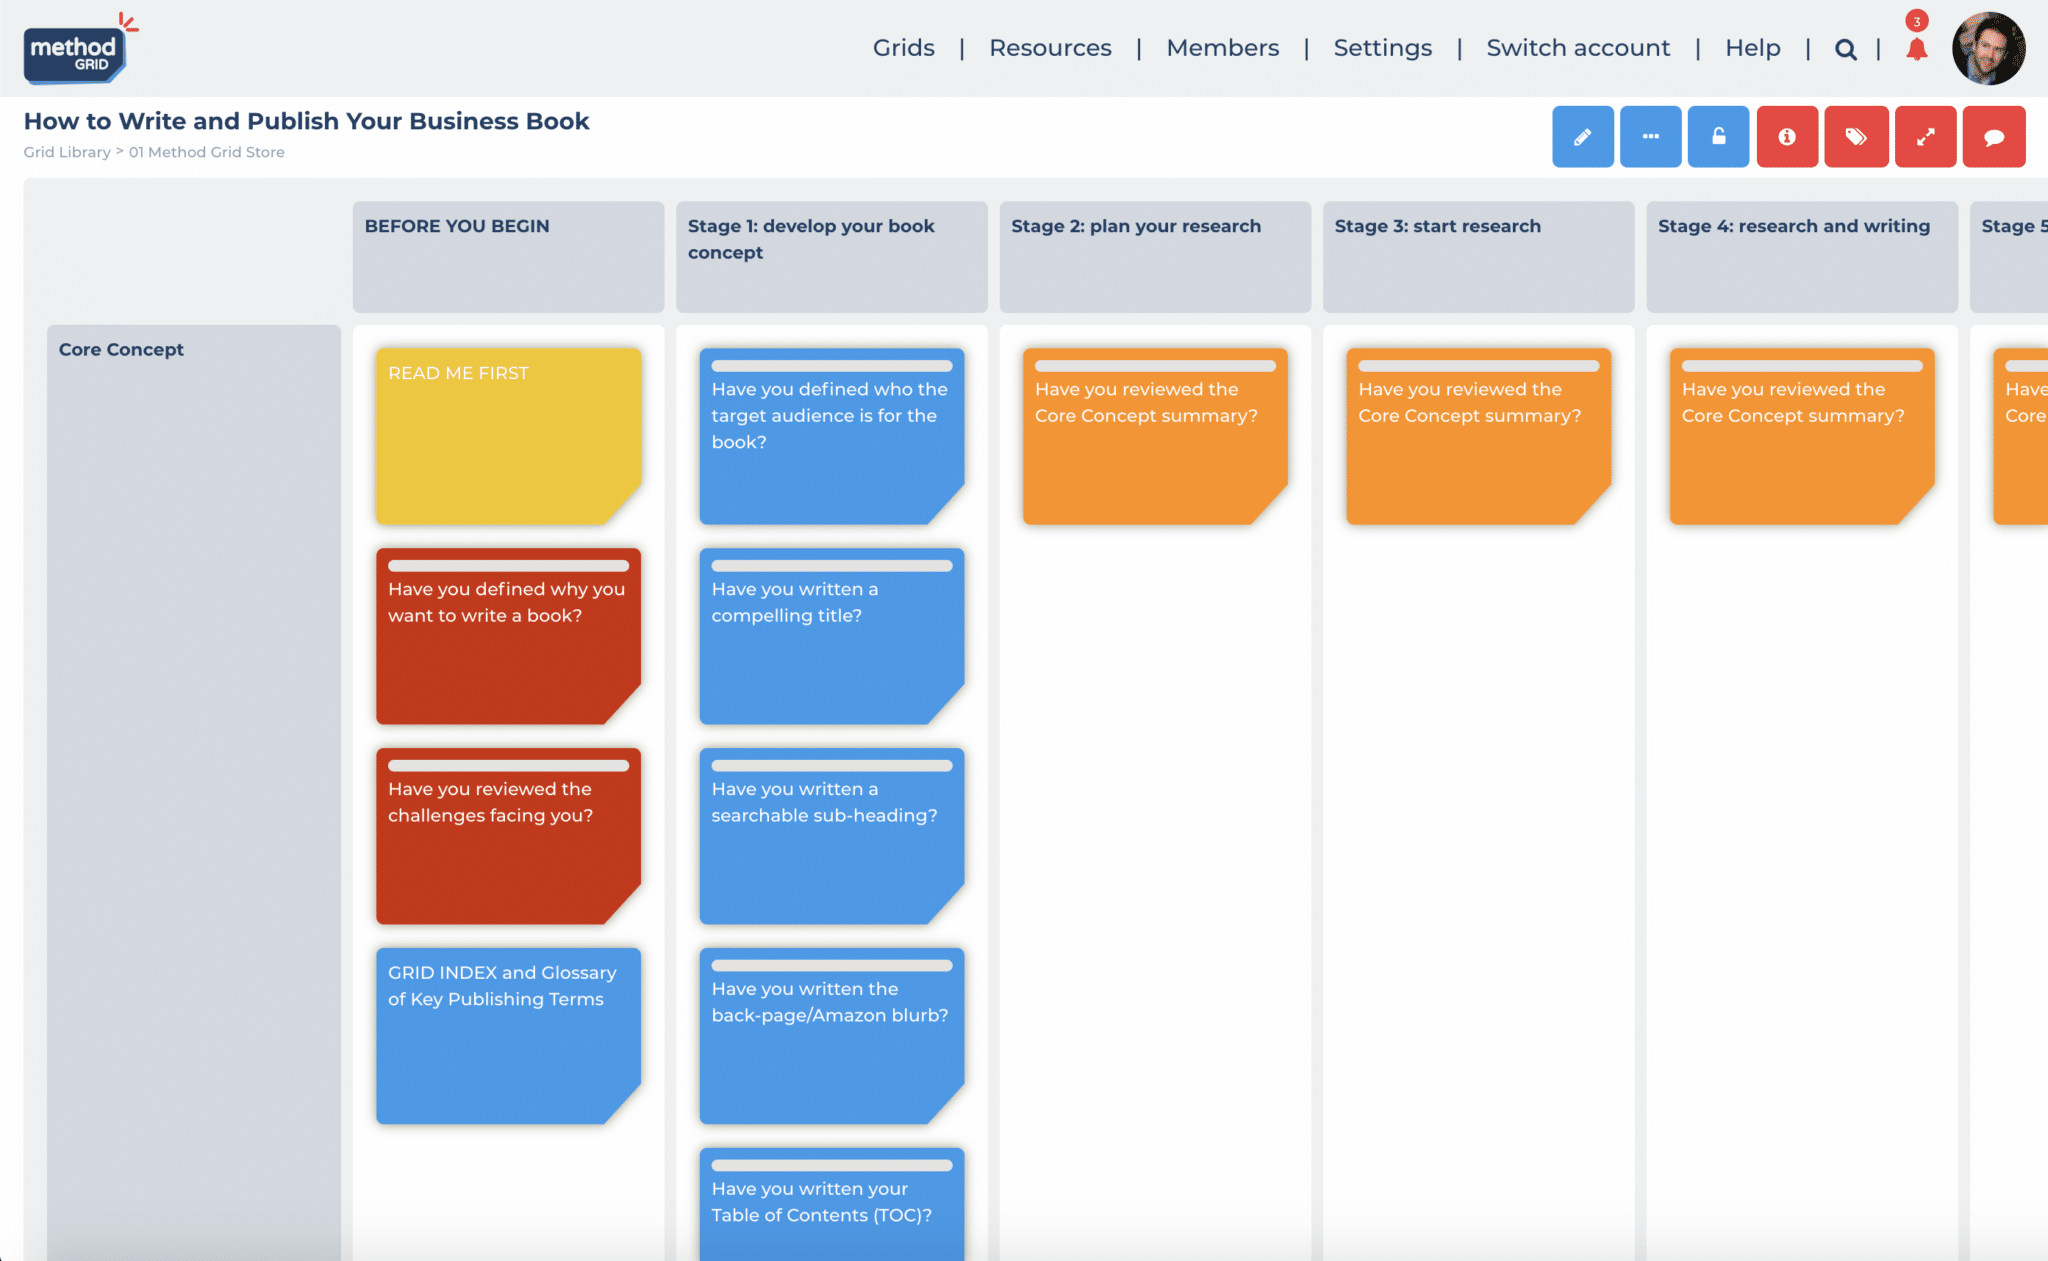The image size is (2048, 1261).
Task: Click progress bar on the why write a book card
Action: point(508,566)
